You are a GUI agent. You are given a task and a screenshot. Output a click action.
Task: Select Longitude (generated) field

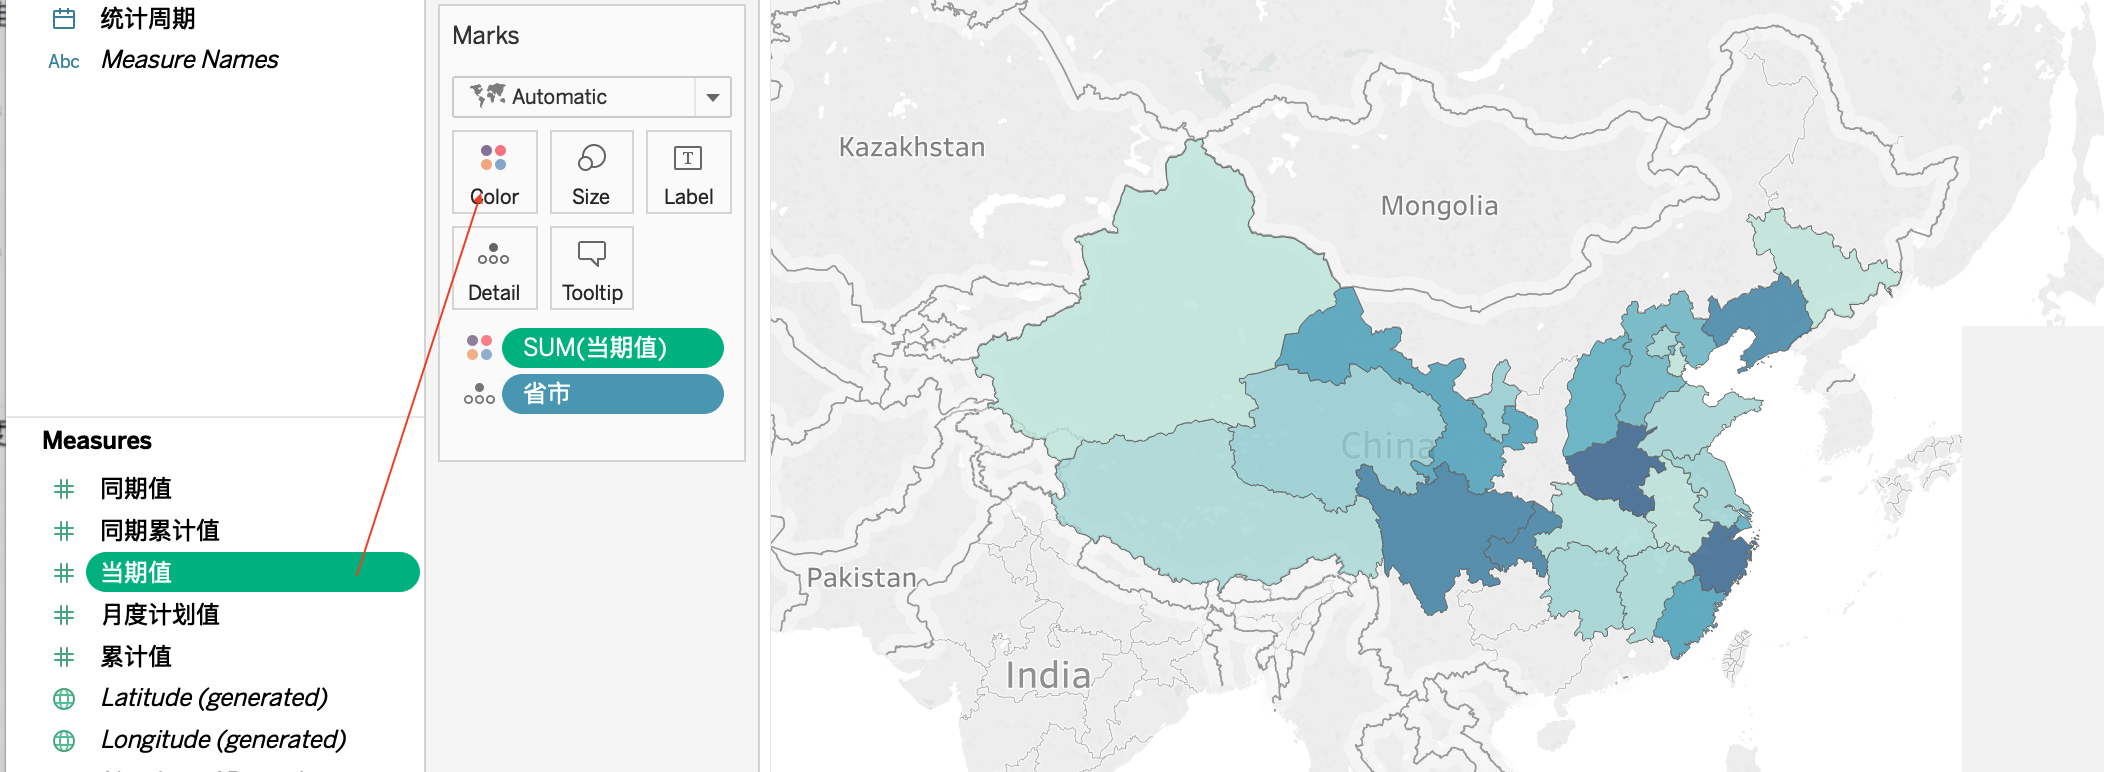[x=224, y=740]
